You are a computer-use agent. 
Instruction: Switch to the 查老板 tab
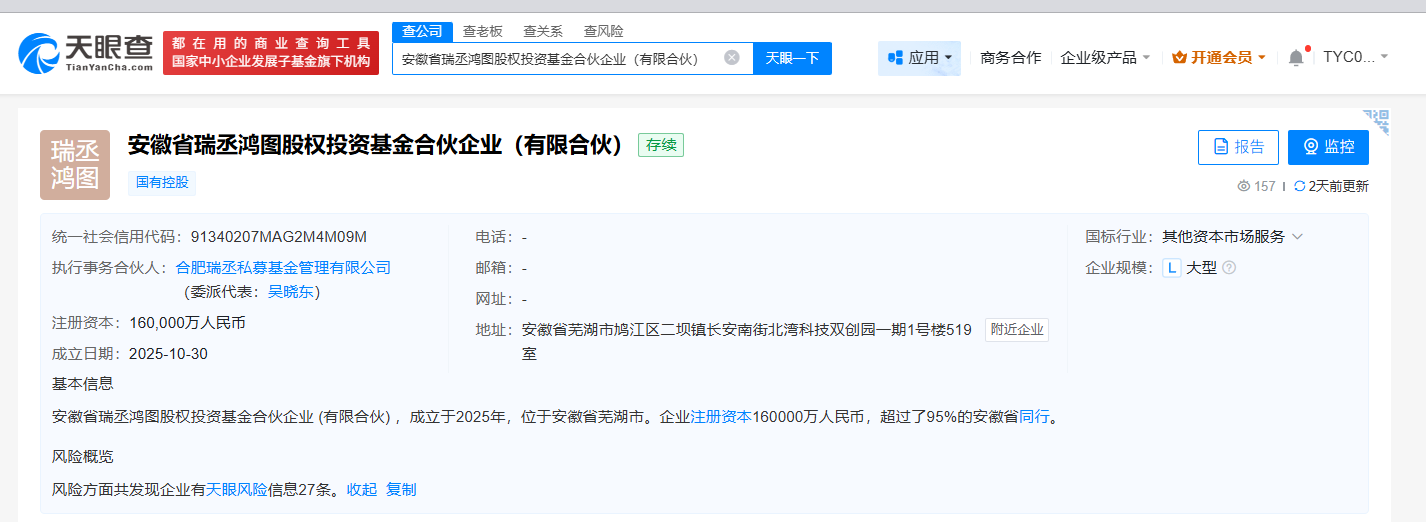pyautogui.click(x=482, y=31)
